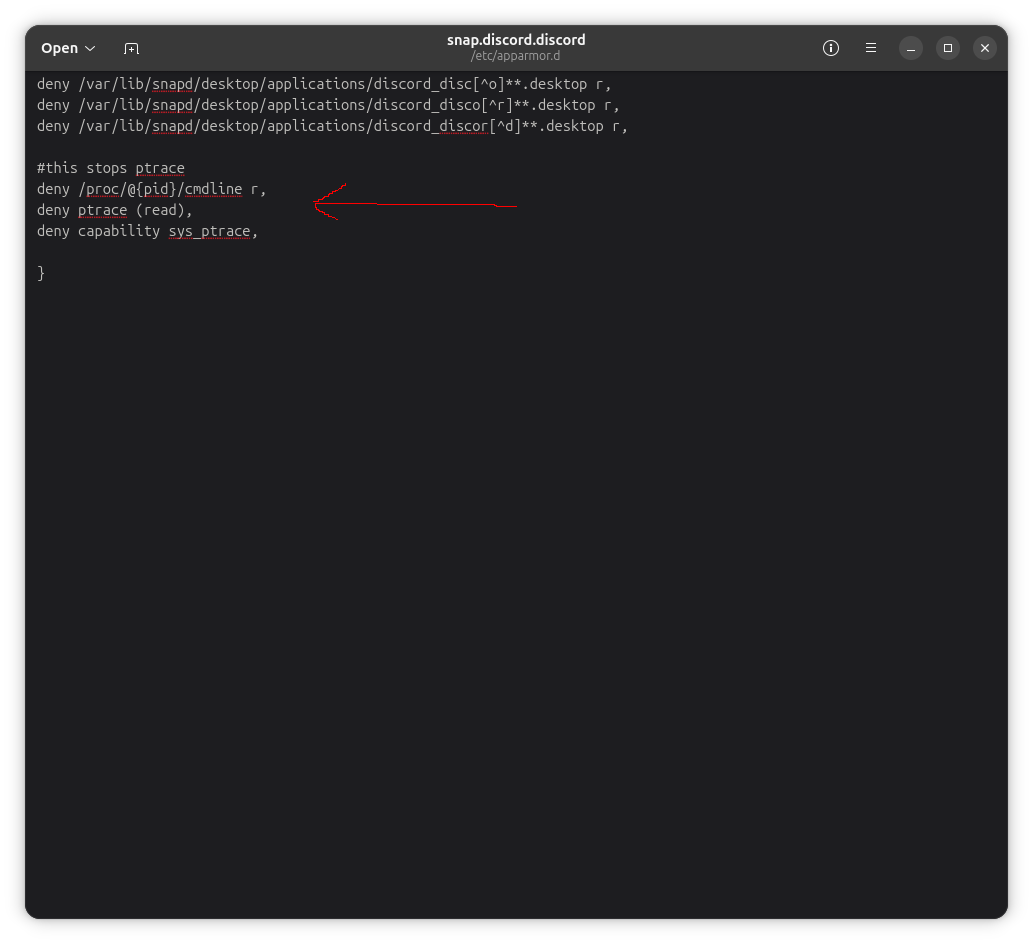Screen dimensions: 1033x944
Task: Click the /etc/apparmor.d path subtitle
Action: (x=515, y=56)
